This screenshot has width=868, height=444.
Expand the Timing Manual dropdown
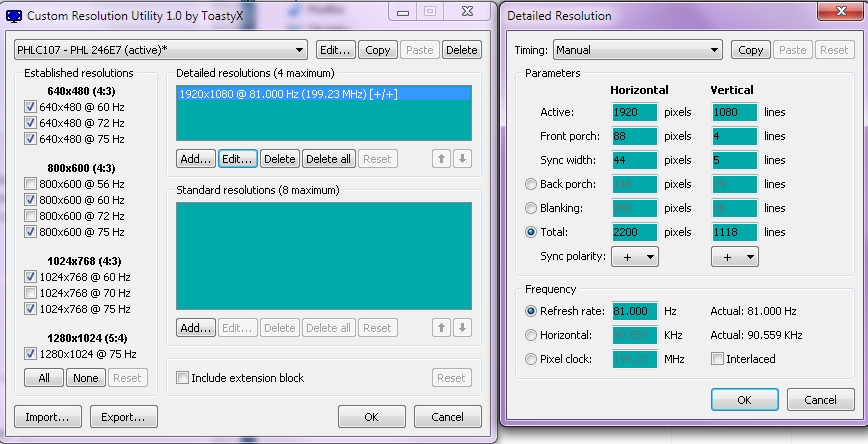[636, 50]
